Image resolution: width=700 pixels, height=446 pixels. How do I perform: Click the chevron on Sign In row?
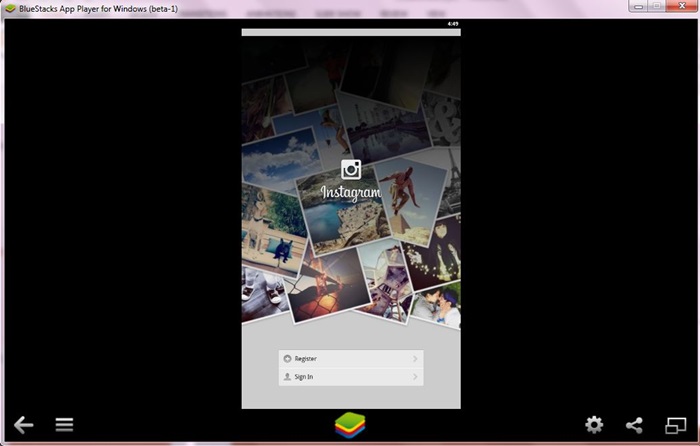[x=415, y=377]
